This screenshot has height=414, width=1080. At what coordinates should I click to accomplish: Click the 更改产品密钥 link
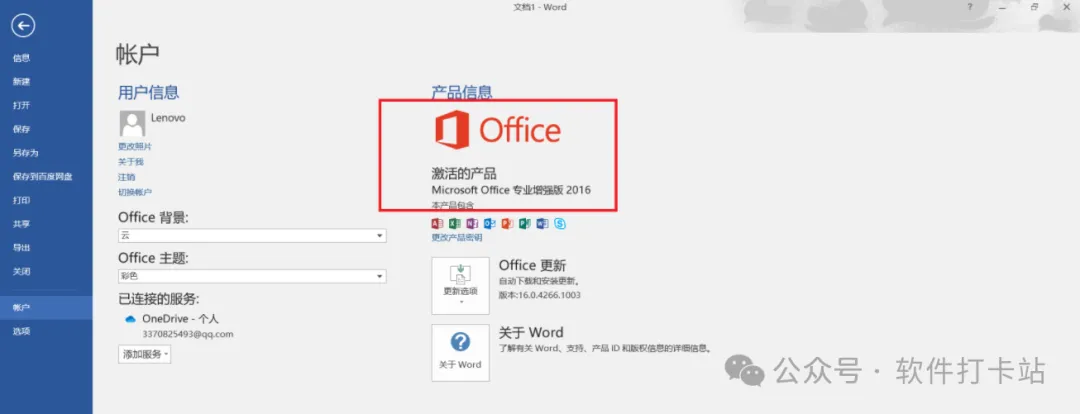coord(457,238)
